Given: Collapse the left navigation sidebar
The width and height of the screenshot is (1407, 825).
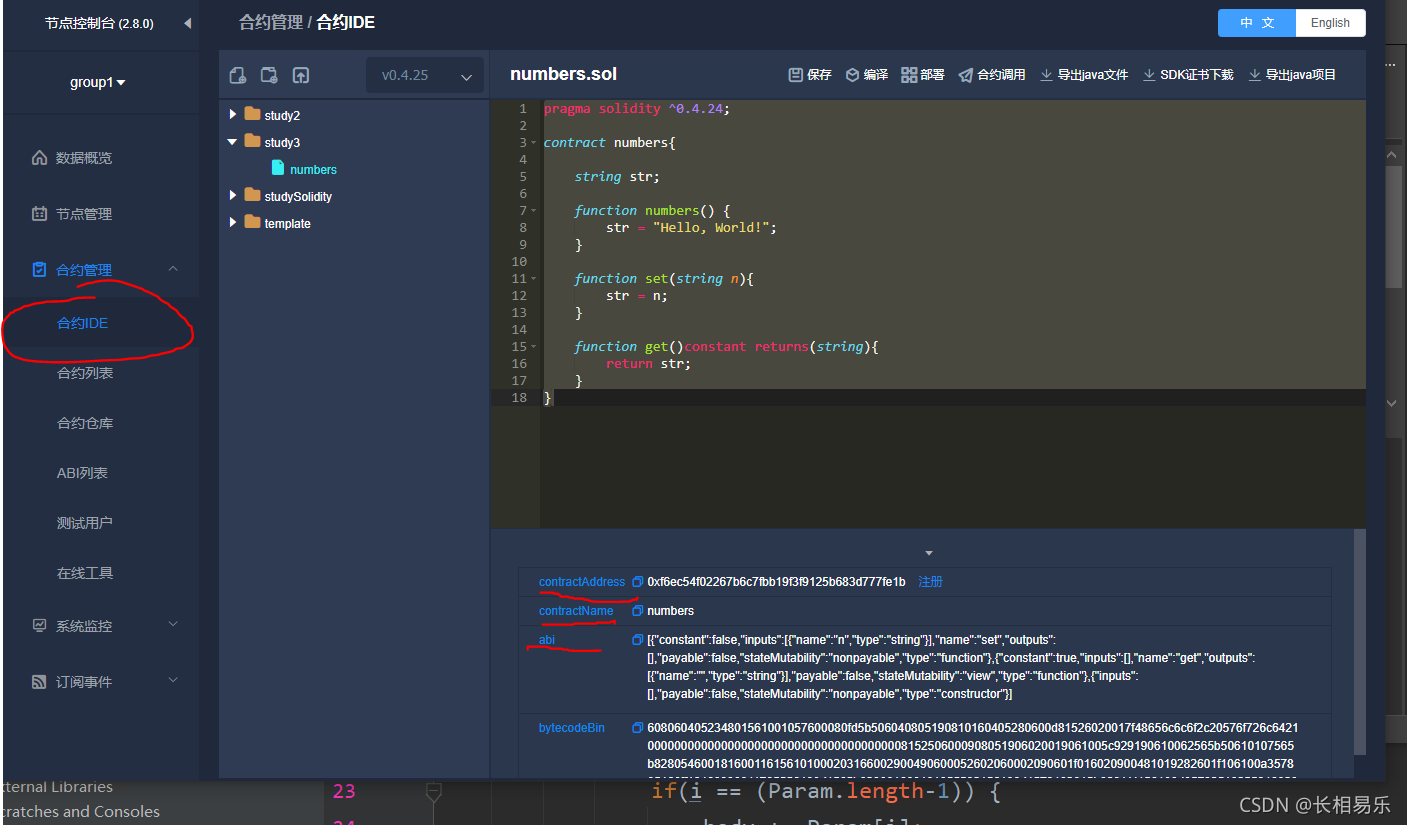Looking at the screenshot, I should (186, 22).
